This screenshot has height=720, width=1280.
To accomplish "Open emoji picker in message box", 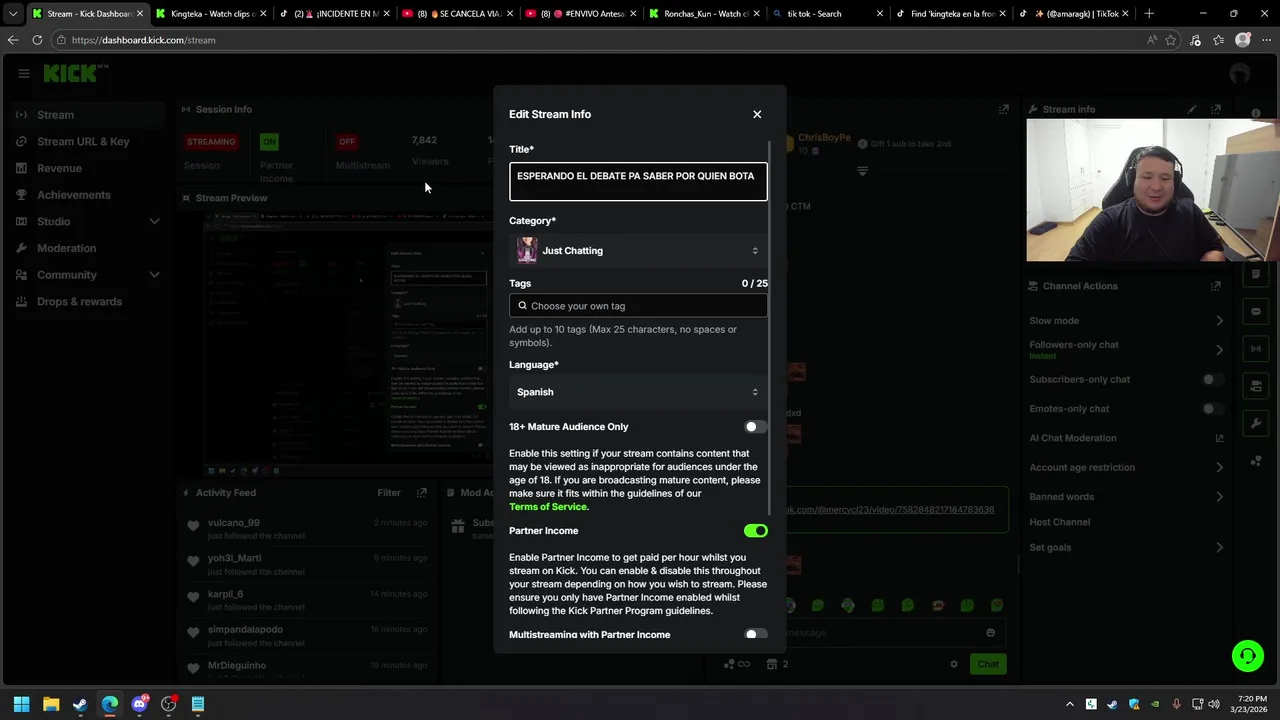I will coord(991,633).
